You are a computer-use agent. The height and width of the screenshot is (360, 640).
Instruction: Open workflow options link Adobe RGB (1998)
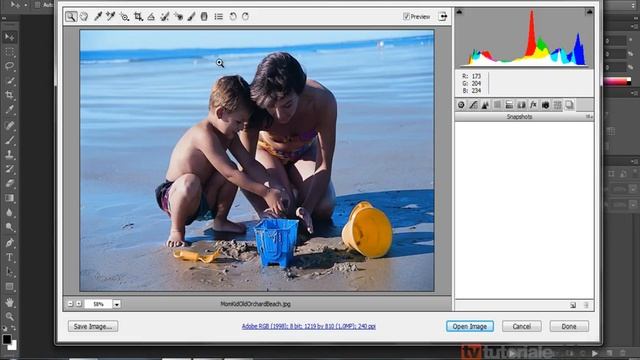click(x=309, y=326)
